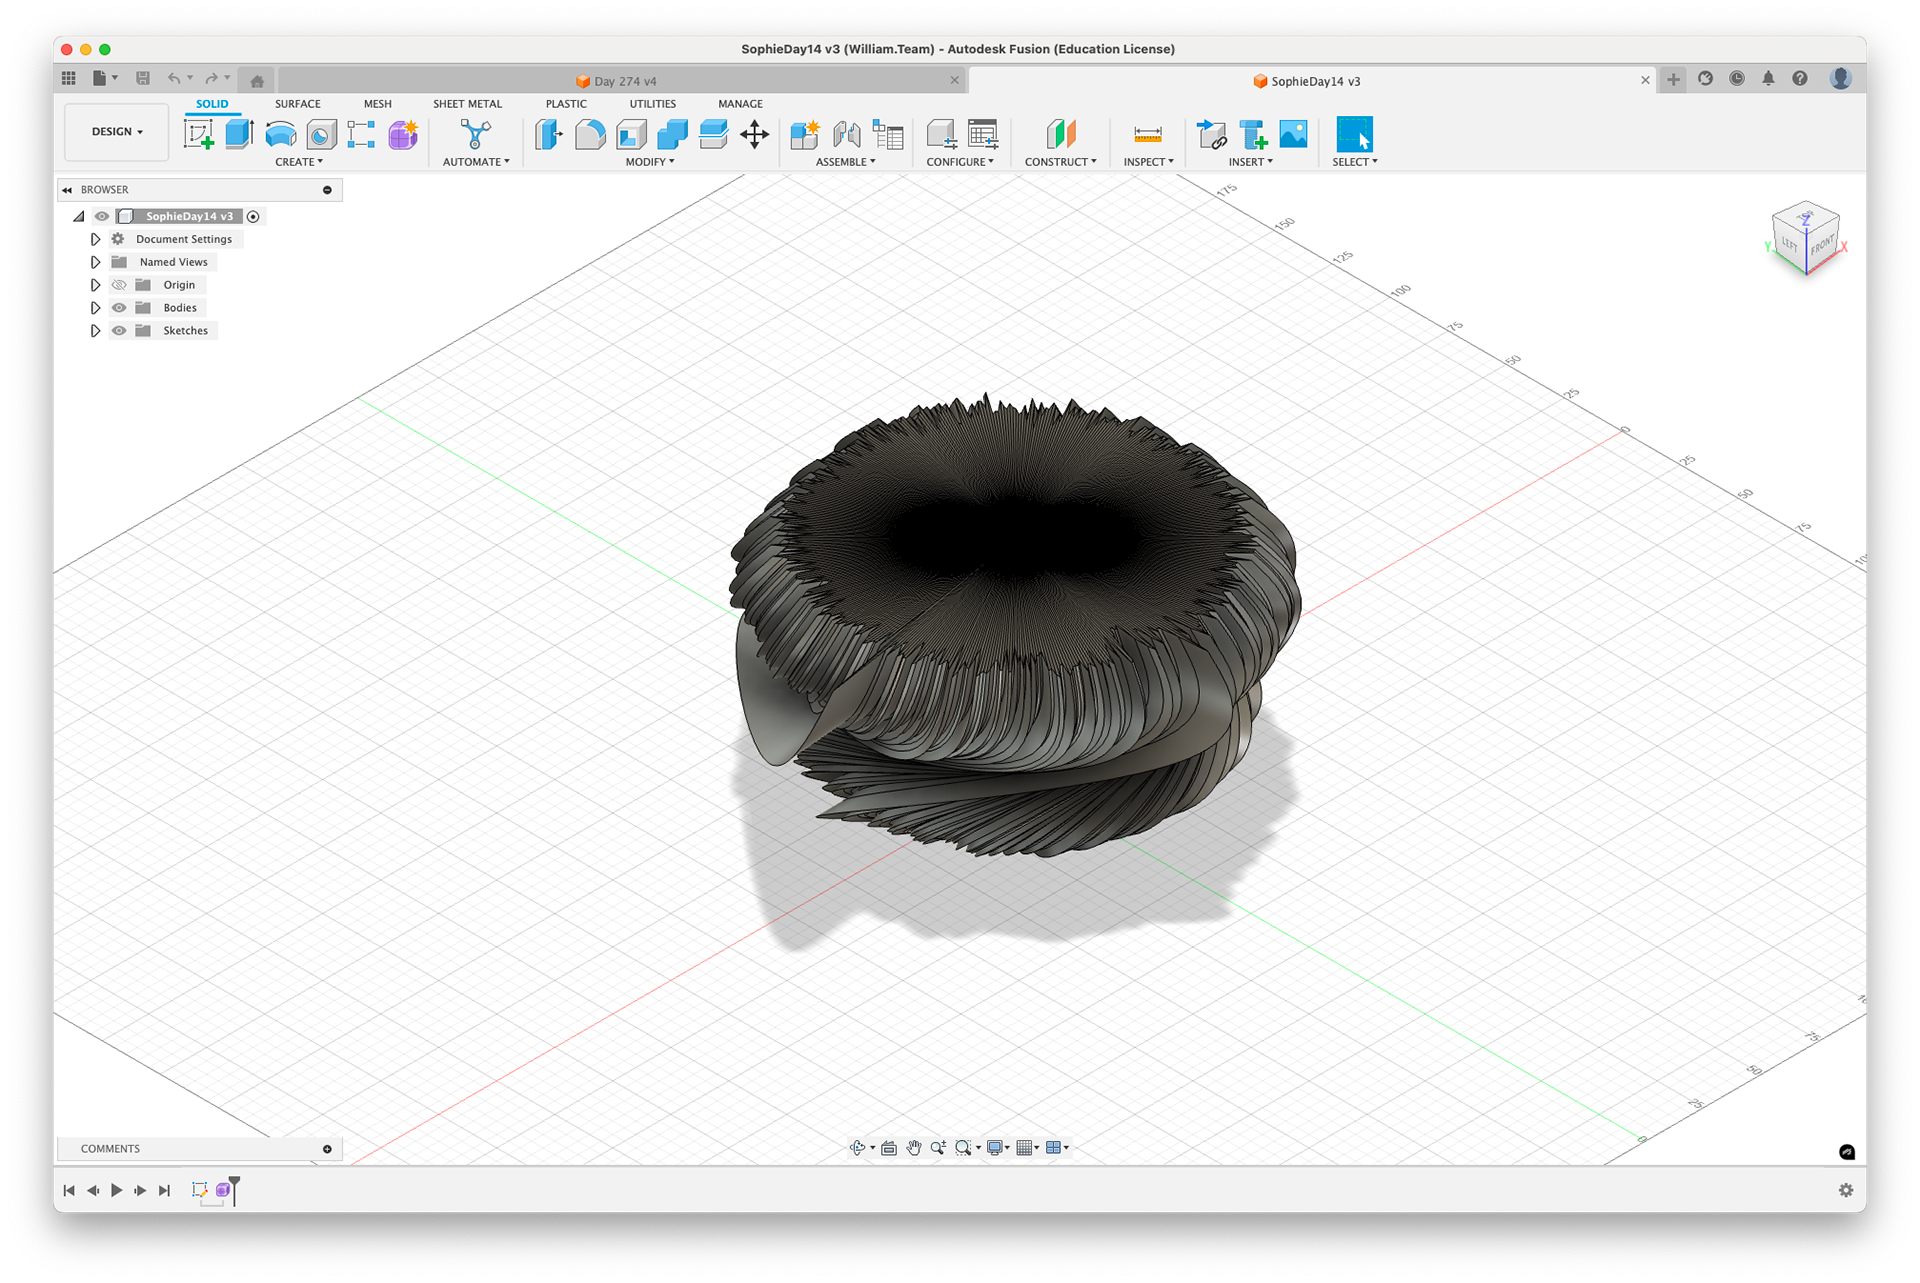Switch to the SURFACE tab
The image size is (1920, 1283).
(298, 104)
